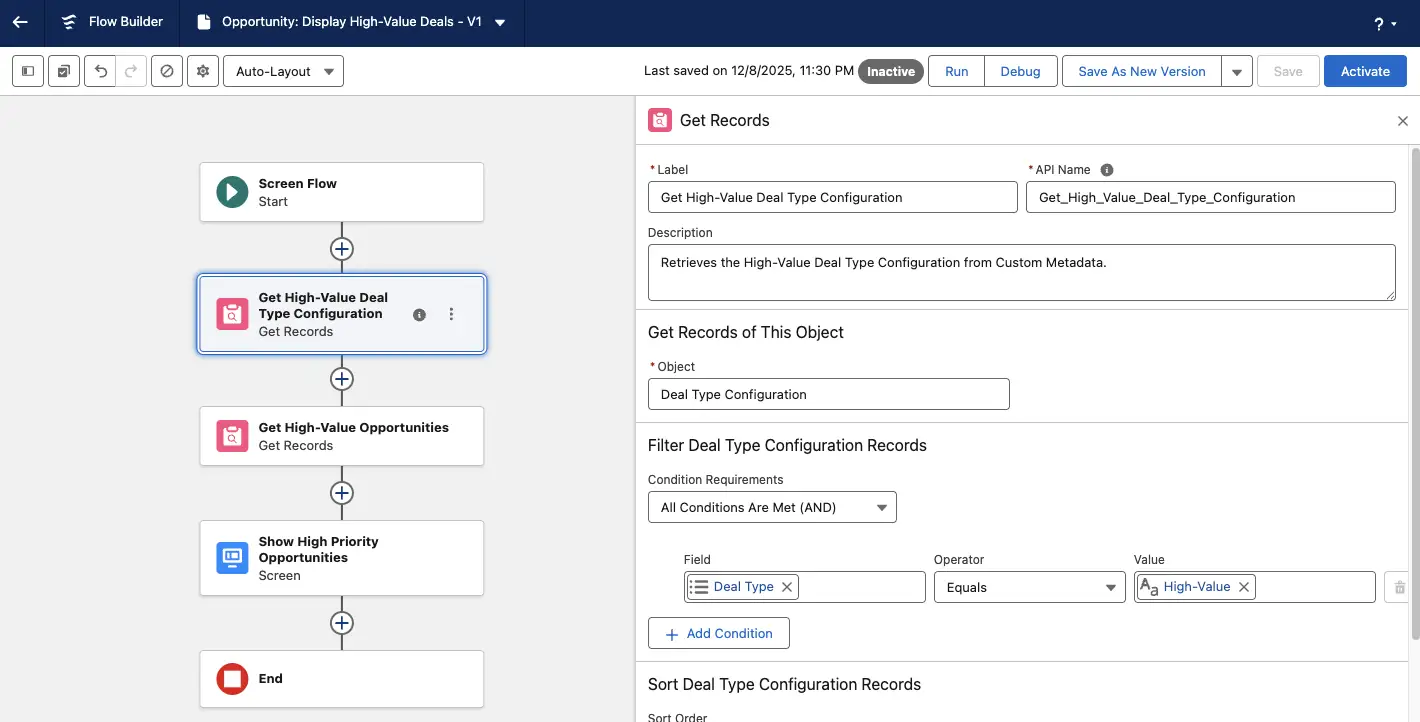Click the Debug button
Image resolution: width=1420 pixels, height=722 pixels.
(x=1021, y=71)
